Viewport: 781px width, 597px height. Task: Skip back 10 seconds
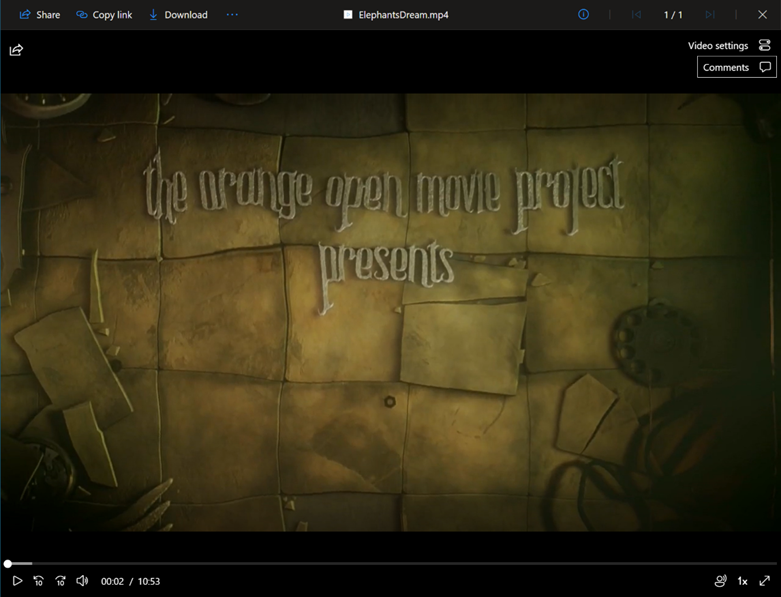click(38, 581)
